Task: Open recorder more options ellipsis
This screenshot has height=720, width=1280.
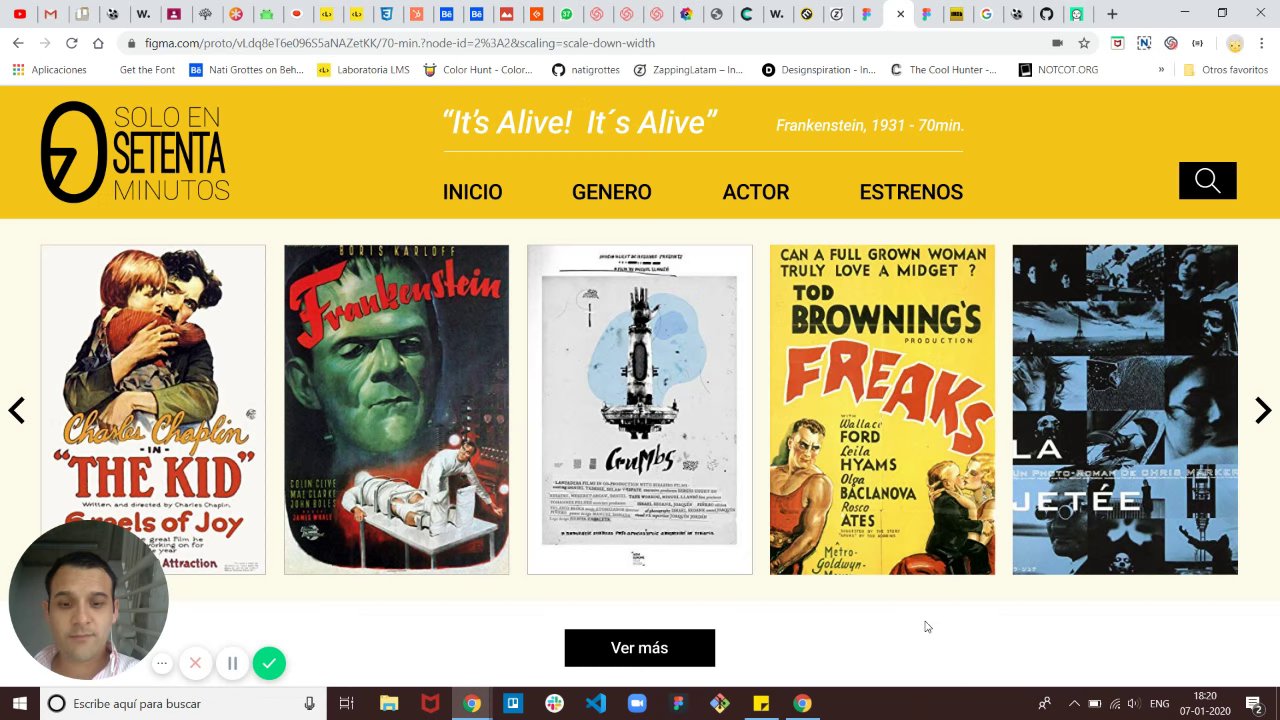Action: (x=162, y=663)
